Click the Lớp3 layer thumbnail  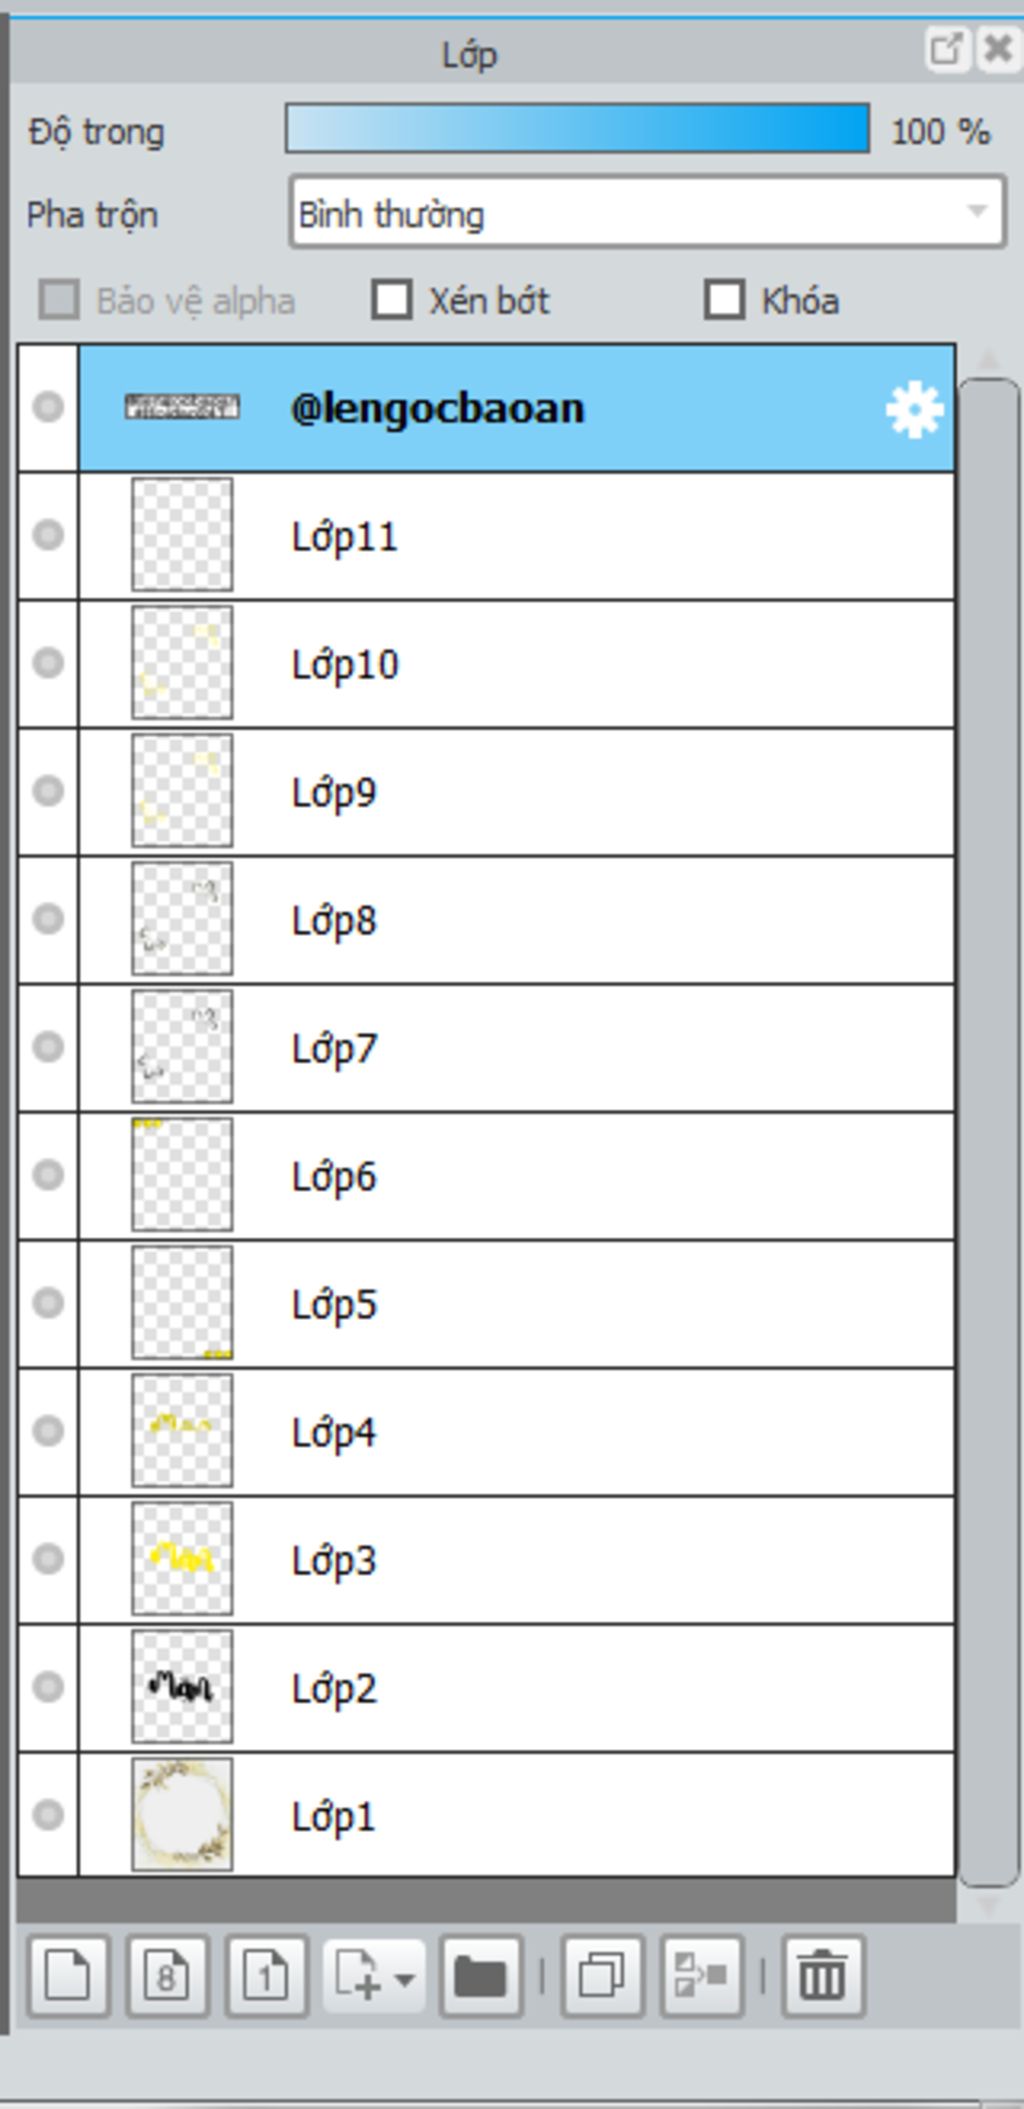(x=182, y=1559)
